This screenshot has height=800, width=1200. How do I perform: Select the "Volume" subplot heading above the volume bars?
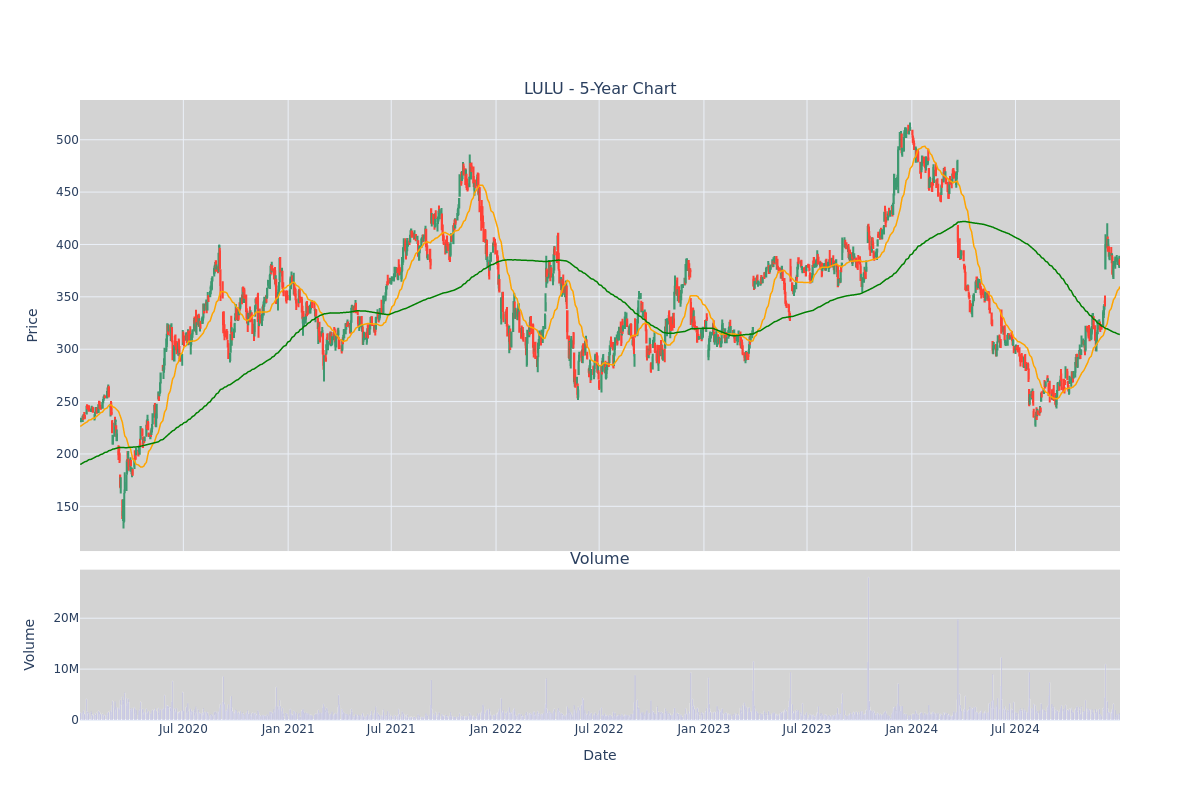(600, 559)
